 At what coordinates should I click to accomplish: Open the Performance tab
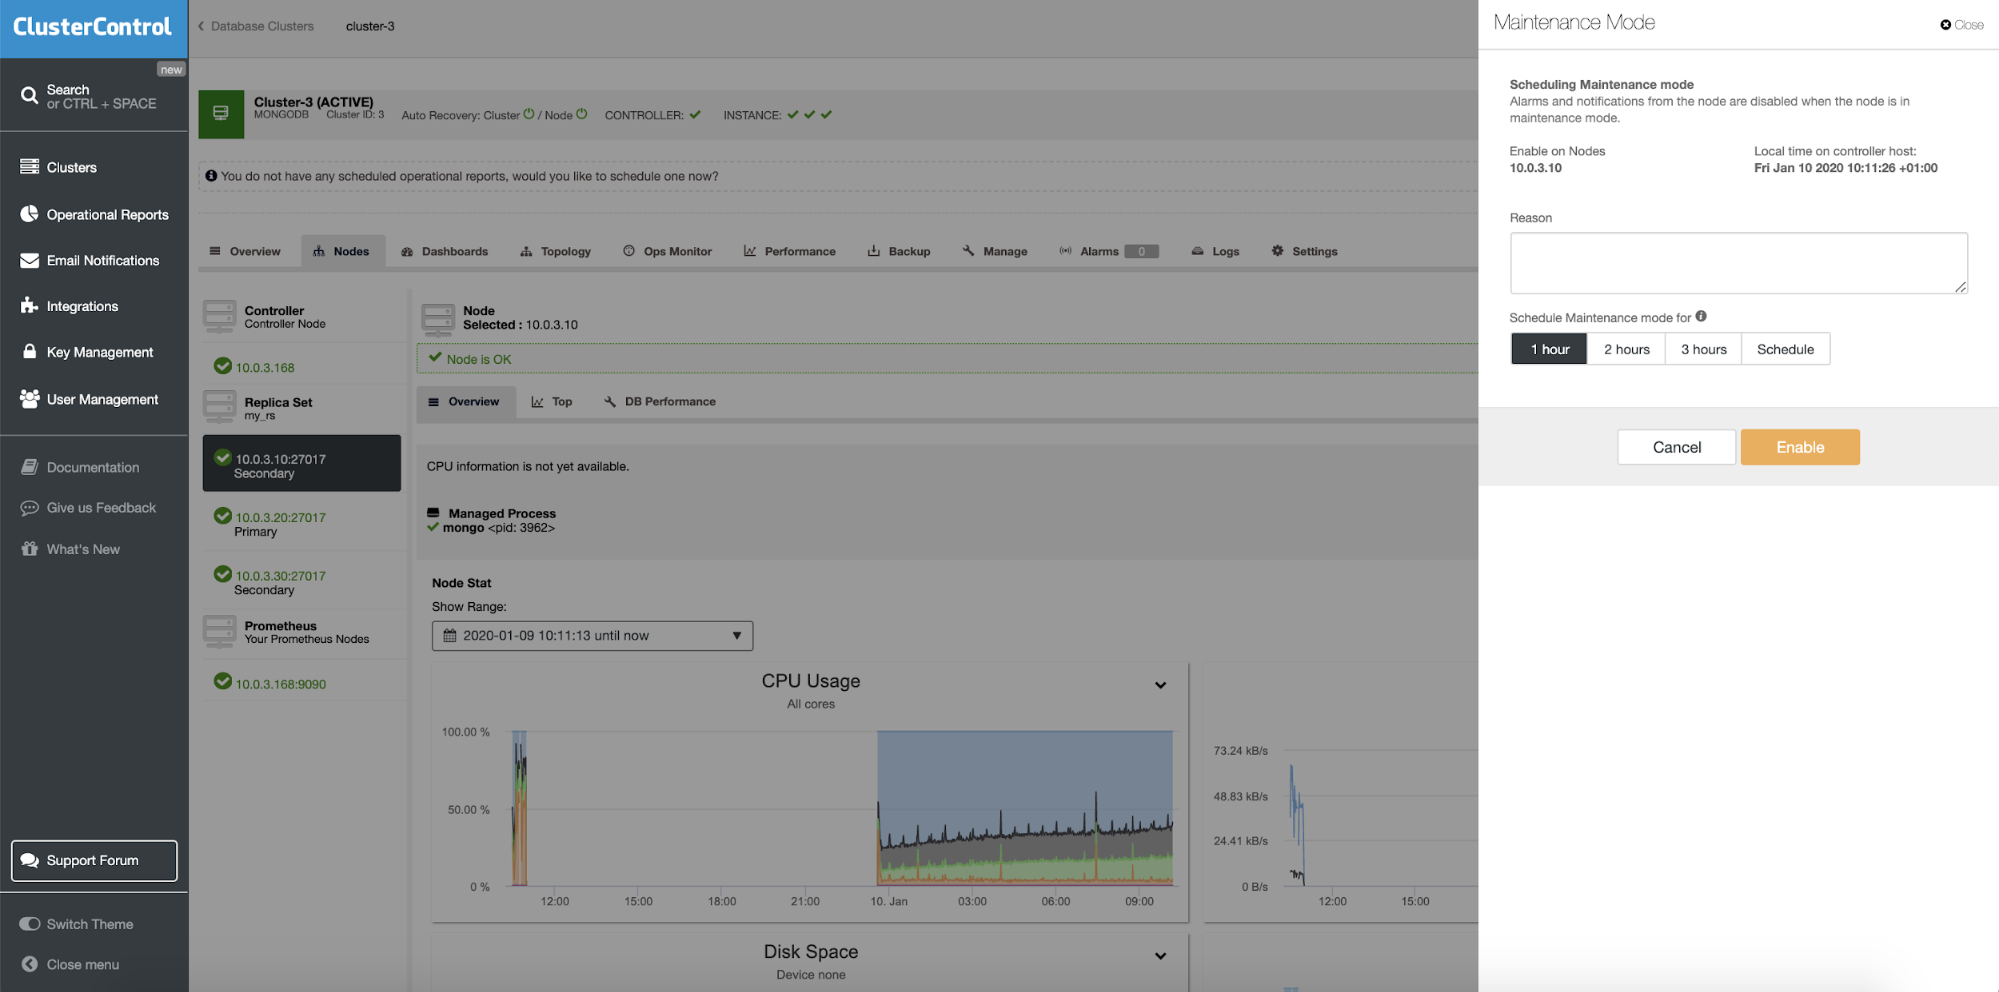789,251
